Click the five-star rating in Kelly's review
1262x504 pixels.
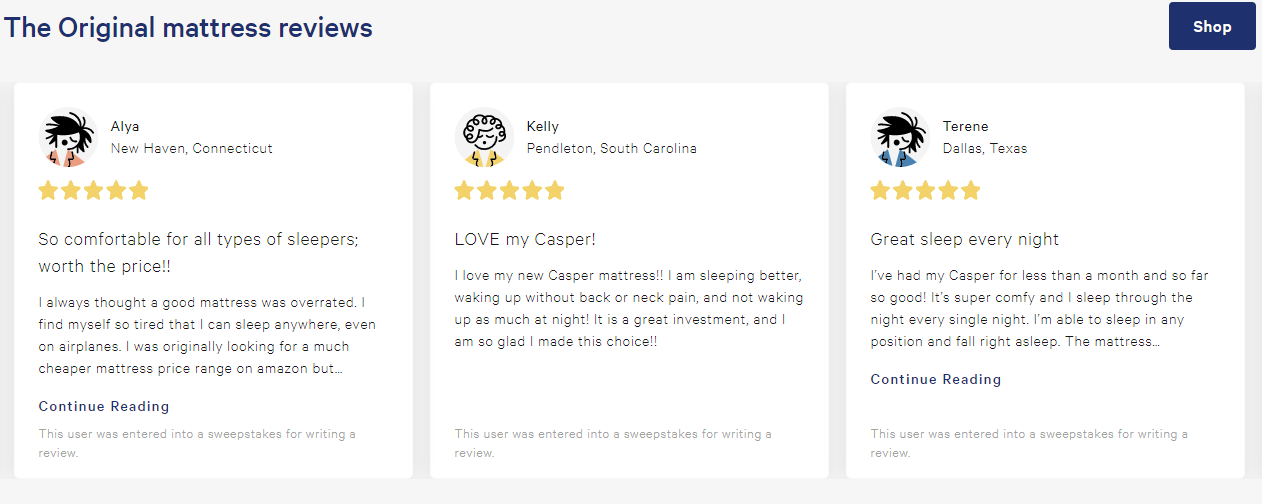pos(509,190)
